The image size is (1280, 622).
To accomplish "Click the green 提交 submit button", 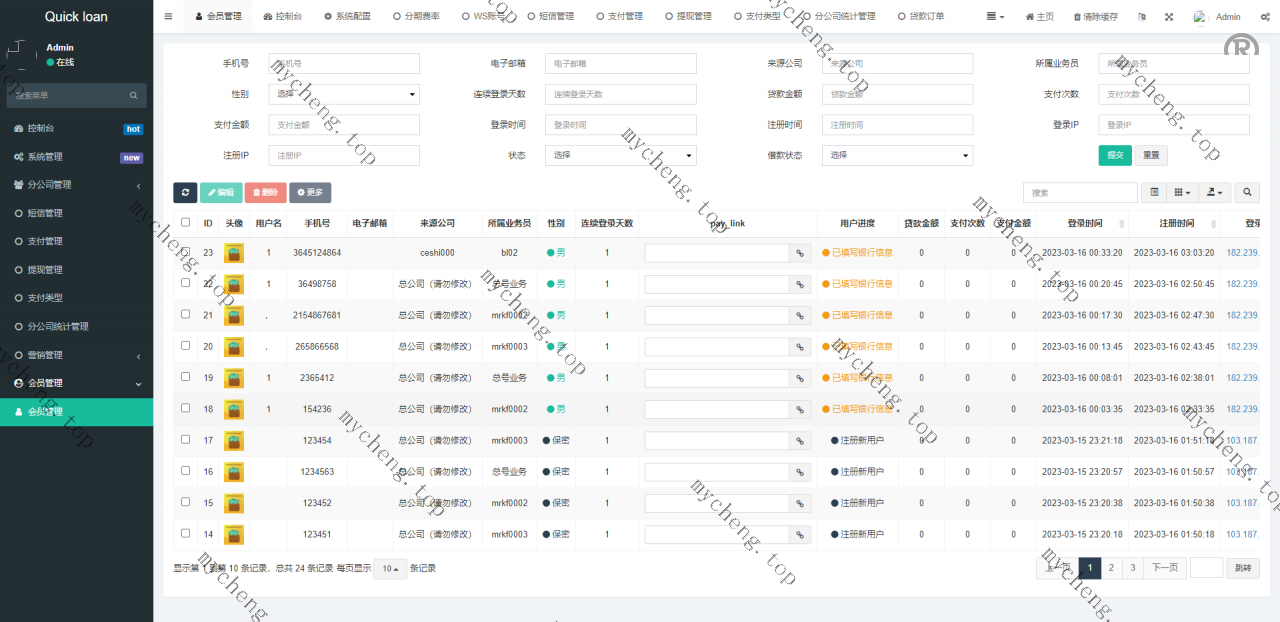I will coord(1114,156).
